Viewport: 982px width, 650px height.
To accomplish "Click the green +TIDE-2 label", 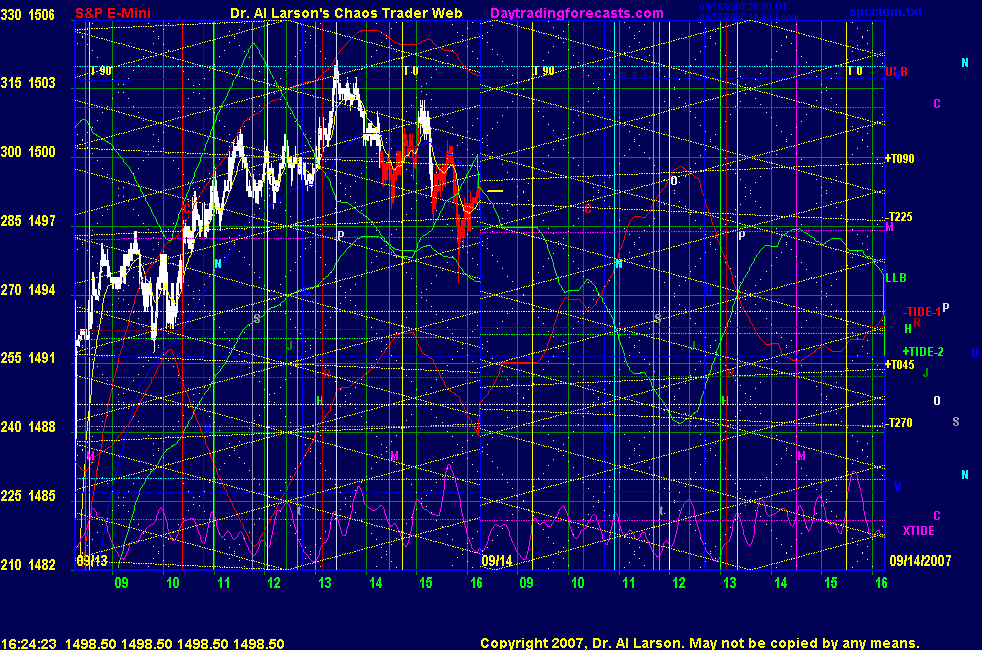I will click(x=923, y=352).
